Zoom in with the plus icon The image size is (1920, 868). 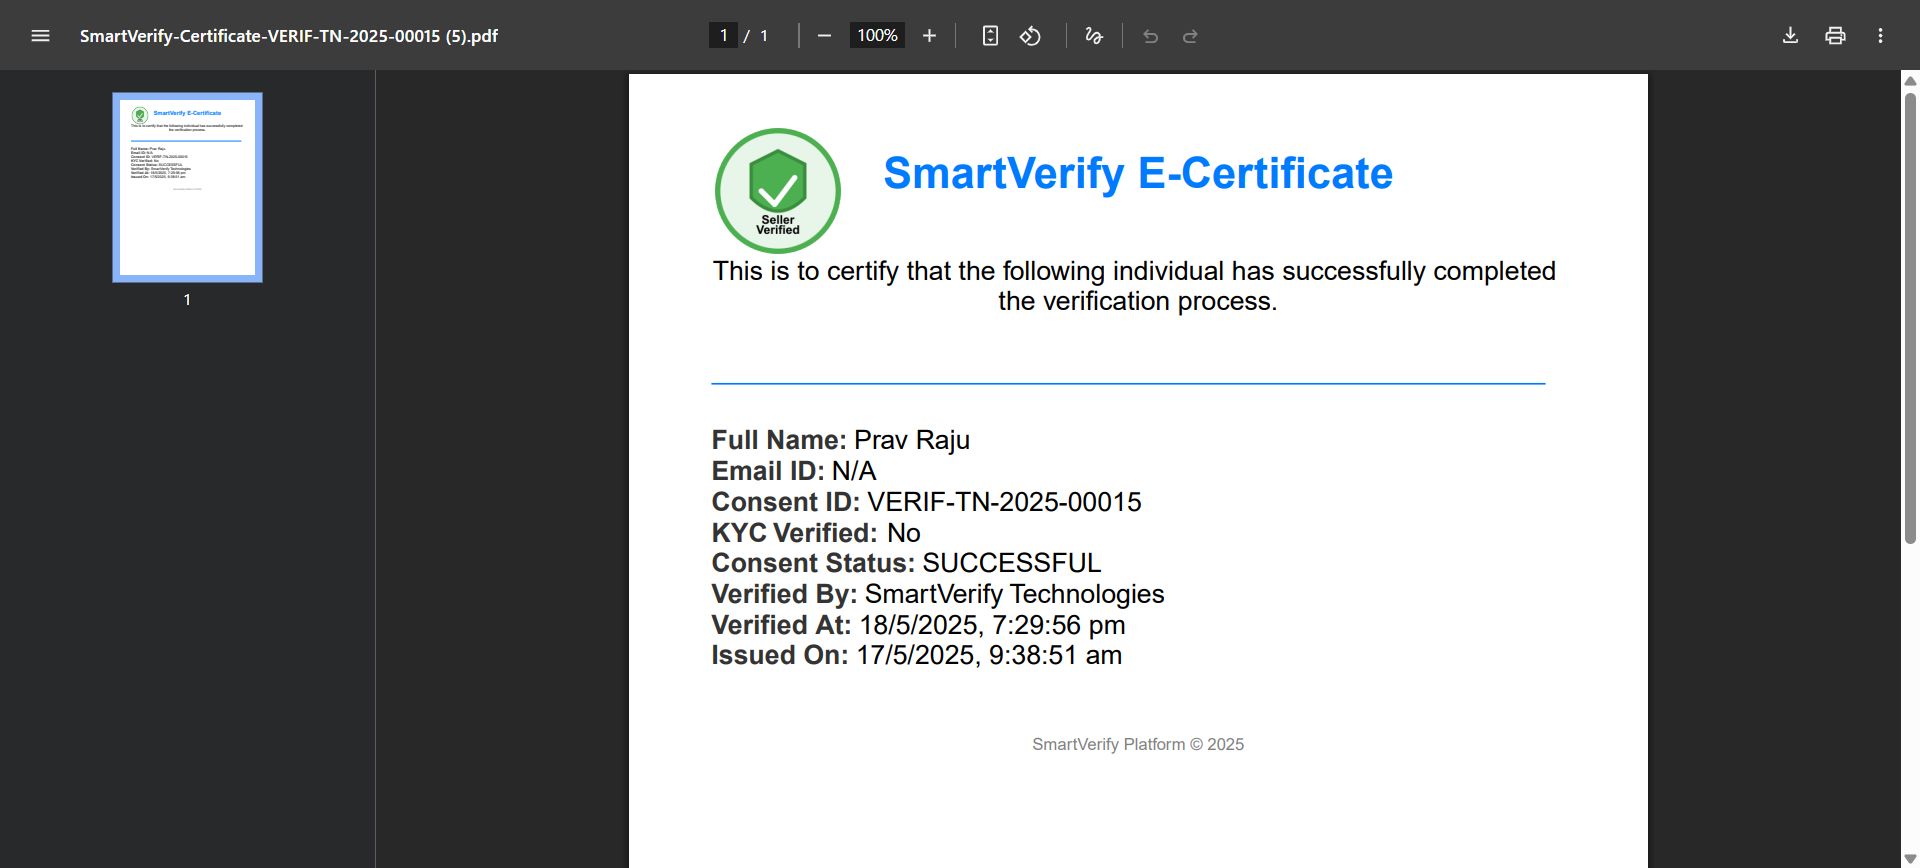coord(929,36)
